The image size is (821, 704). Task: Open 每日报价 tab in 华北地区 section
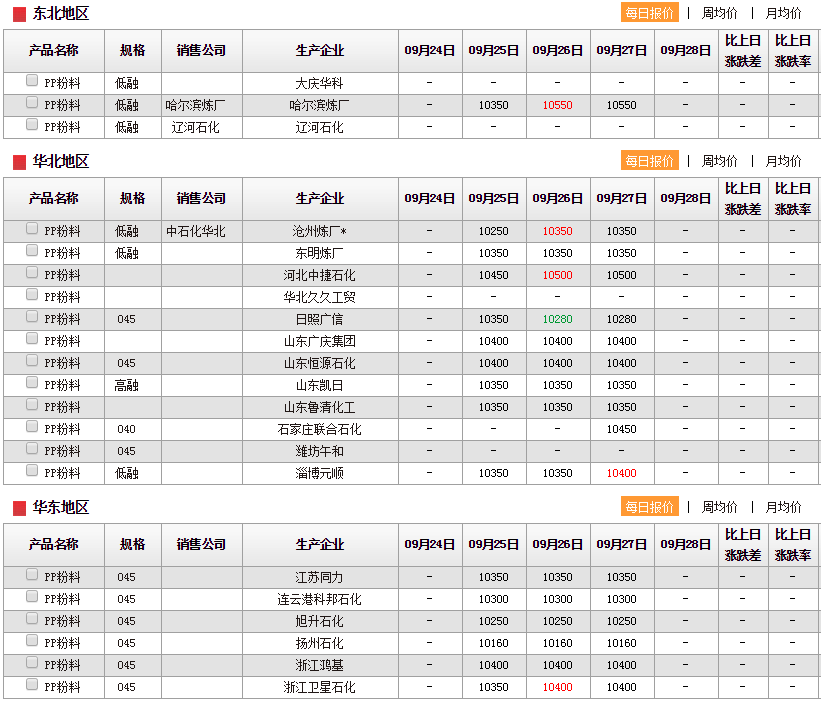point(649,161)
